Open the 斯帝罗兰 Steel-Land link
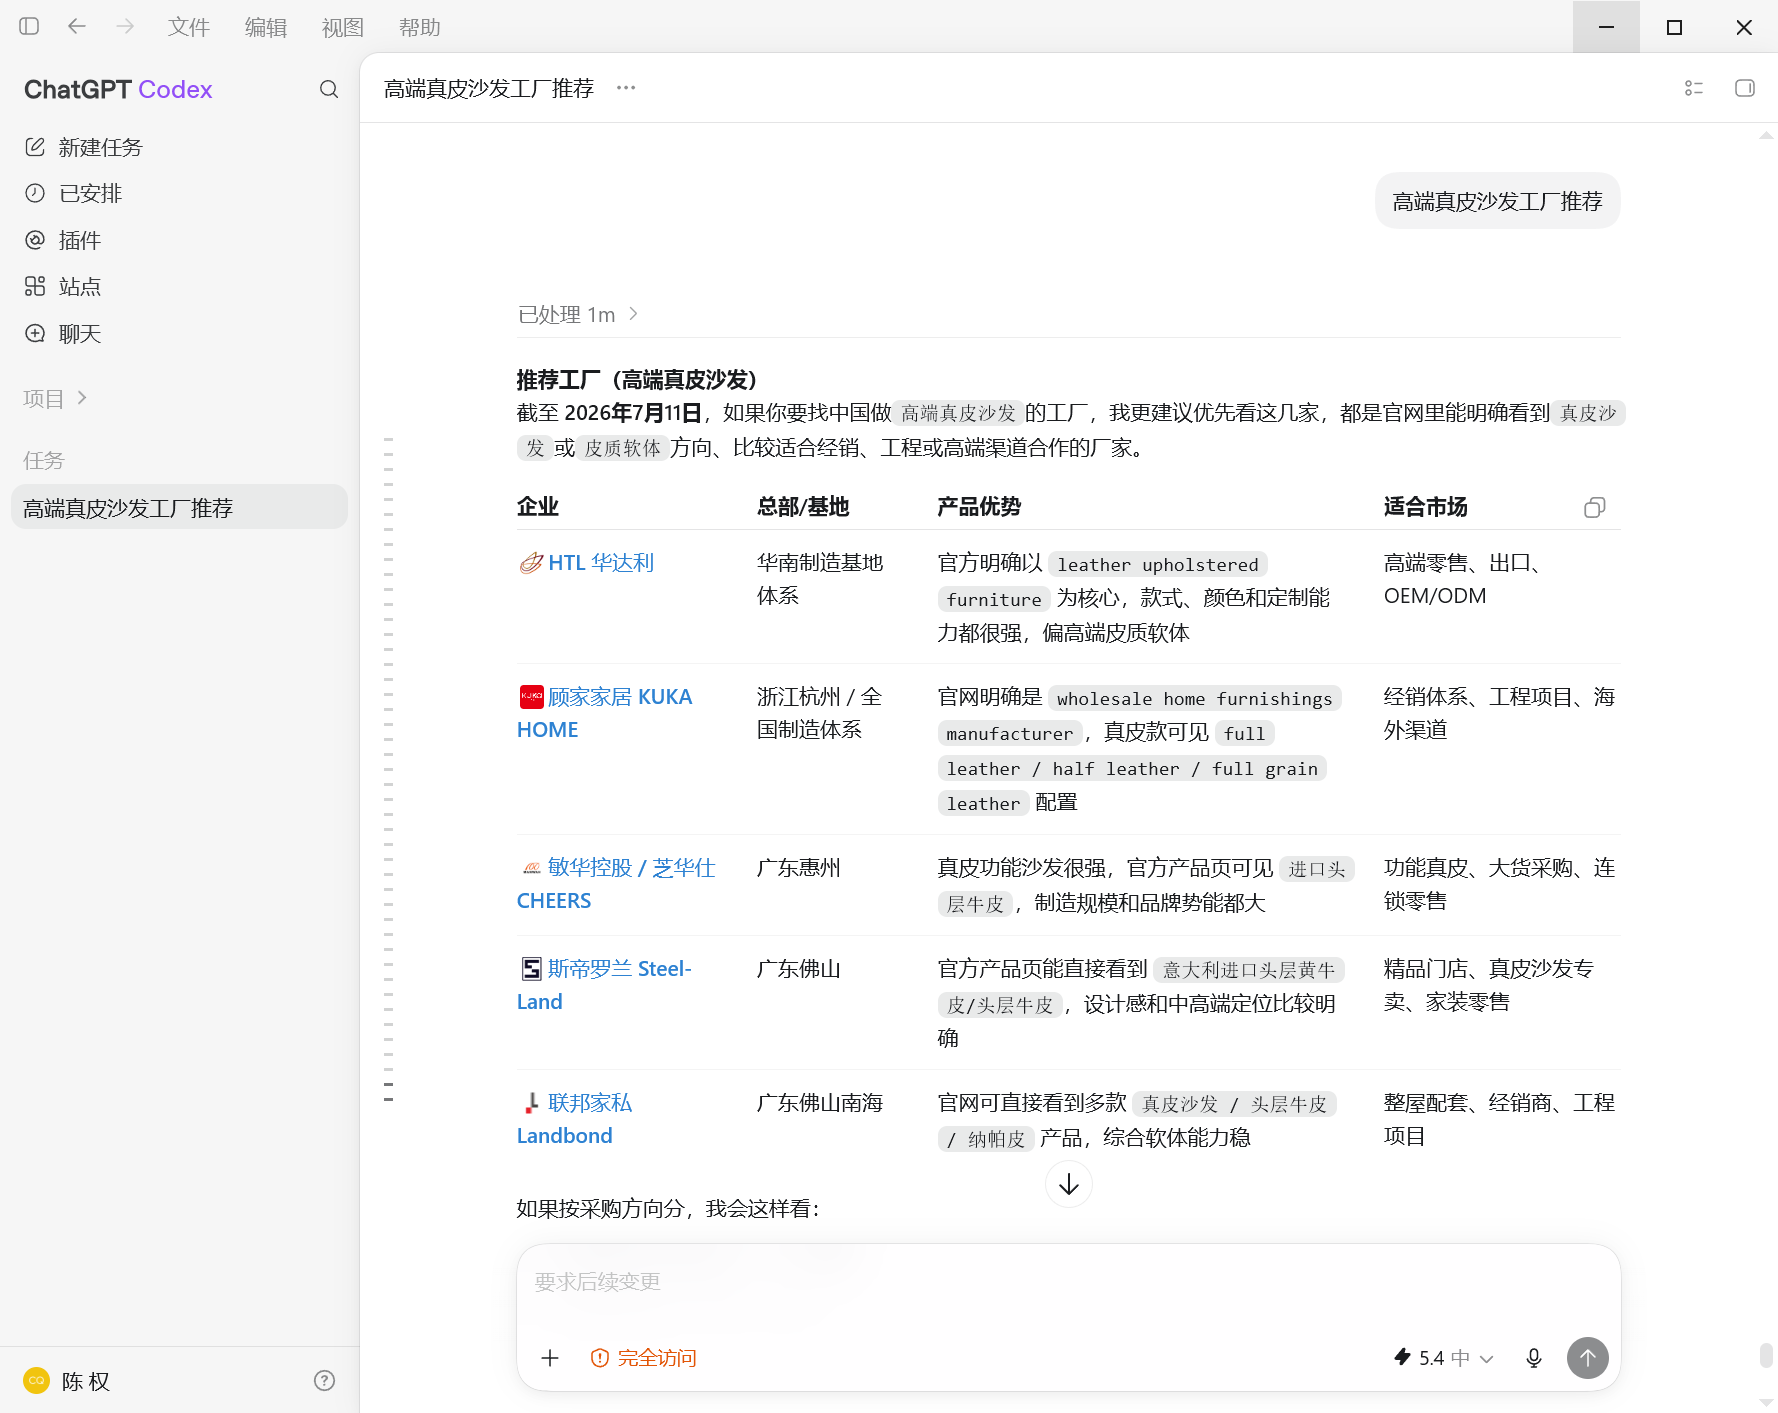Image resolution: width=1778 pixels, height=1413 pixels. click(605, 985)
